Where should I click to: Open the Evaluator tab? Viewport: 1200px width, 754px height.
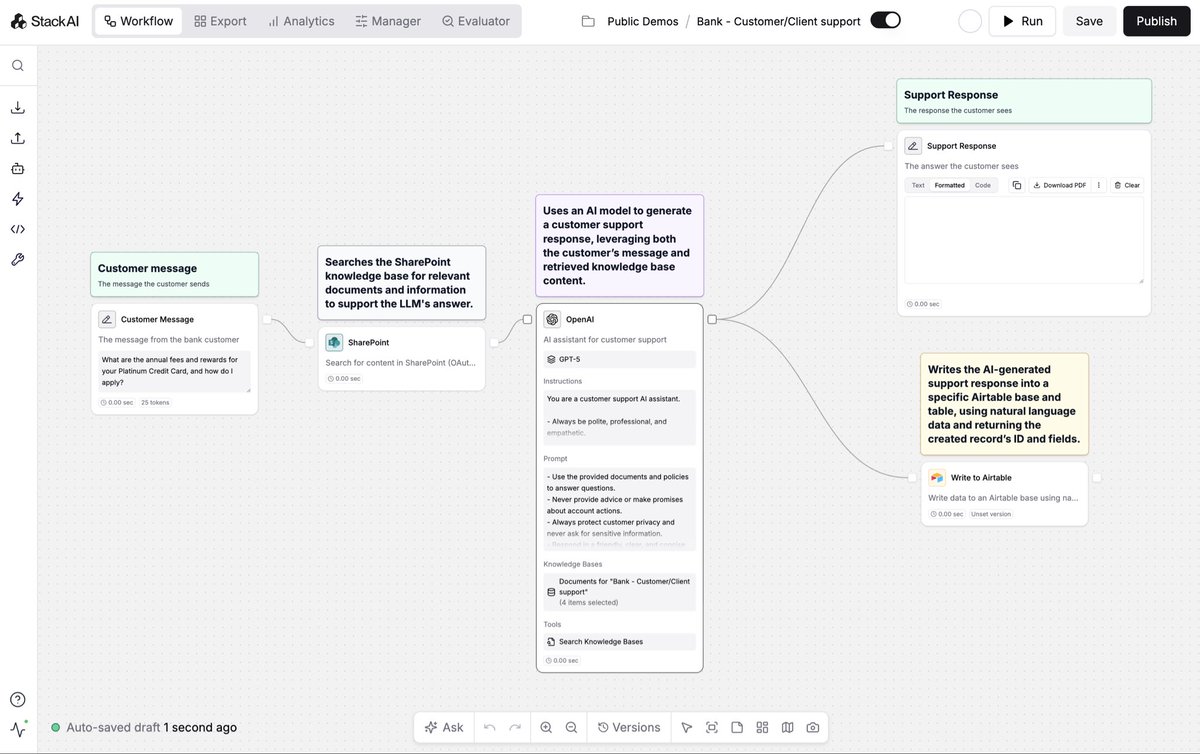(x=476, y=21)
